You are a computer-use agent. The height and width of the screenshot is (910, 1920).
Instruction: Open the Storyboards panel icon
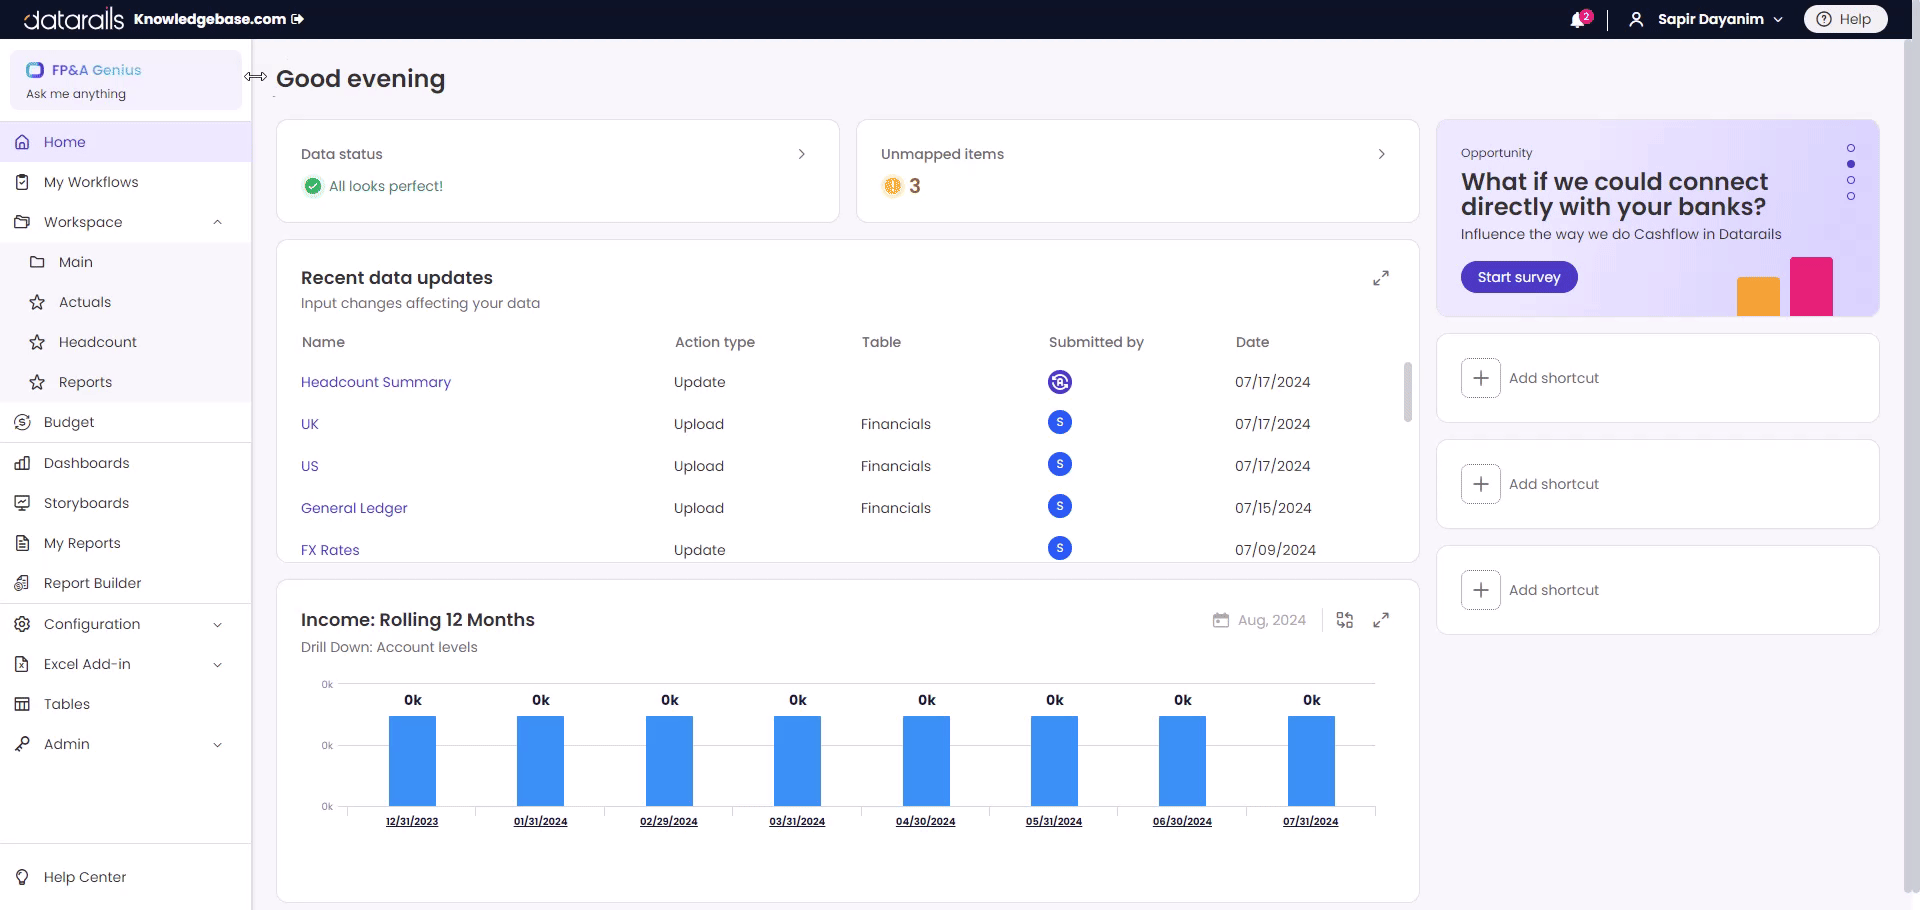tap(21, 503)
